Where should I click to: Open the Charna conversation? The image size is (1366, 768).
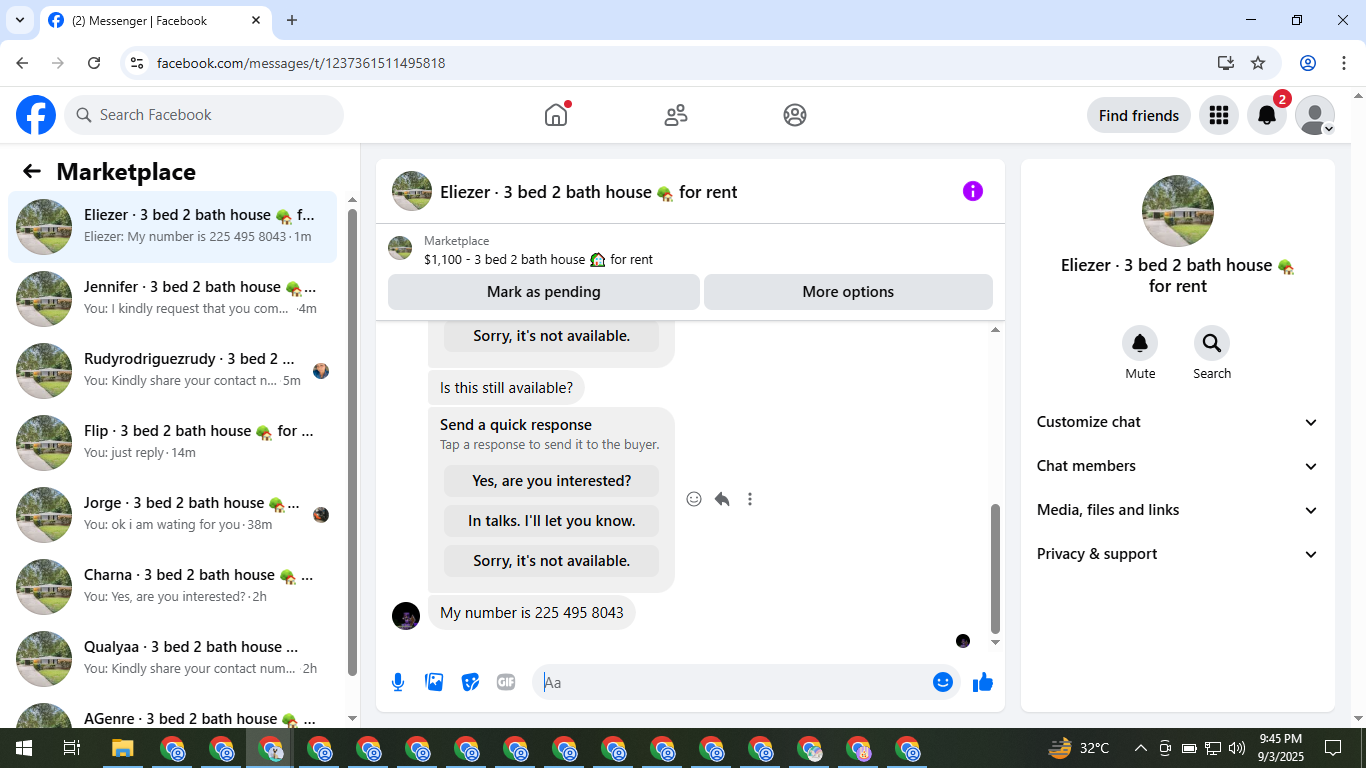click(x=173, y=587)
